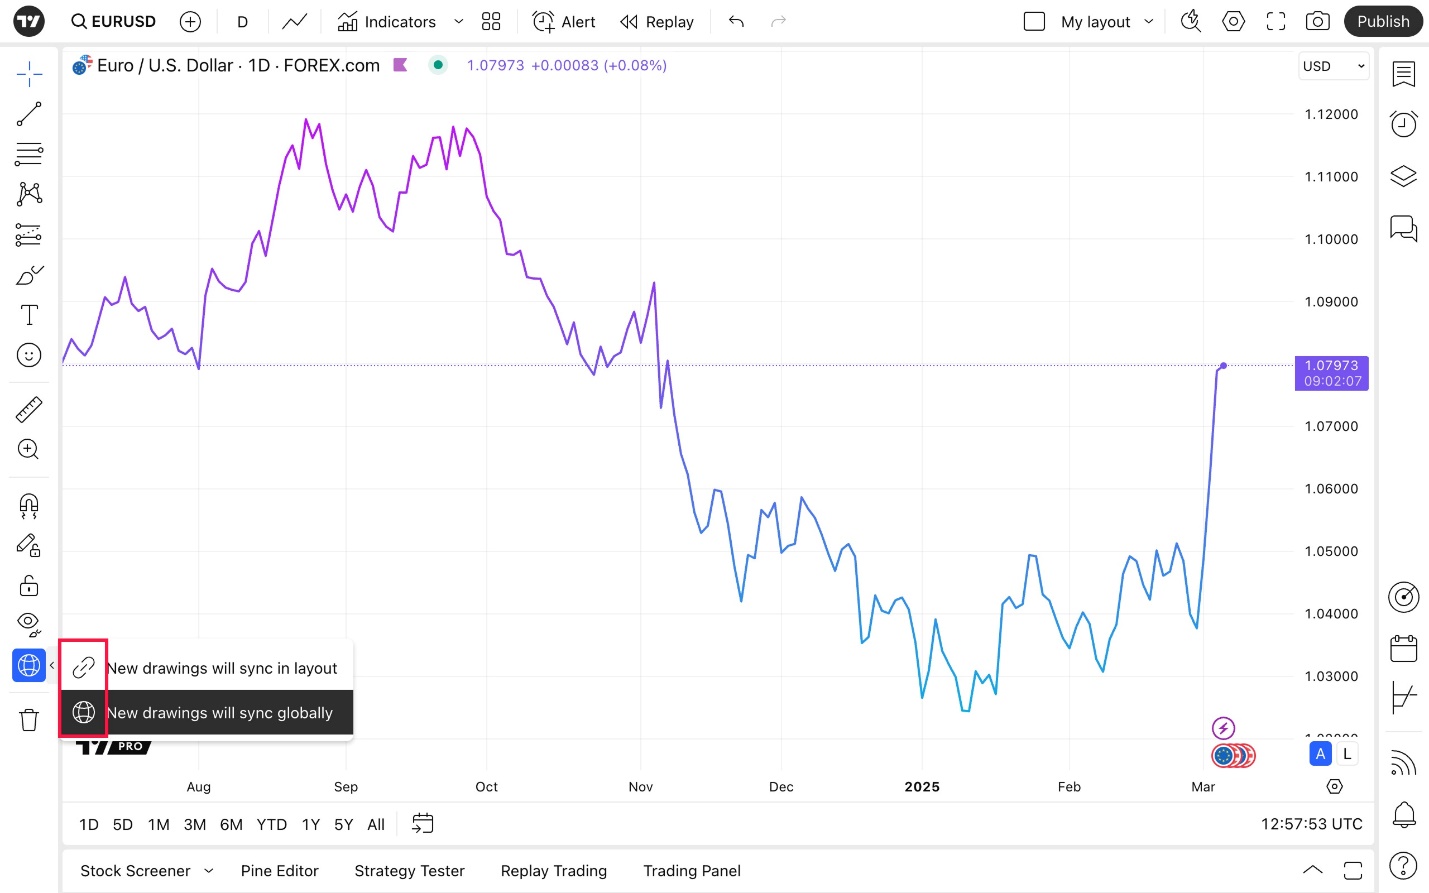Expand the Stock Screener dropdown arrow
The image size is (1429, 893).
click(208, 871)
